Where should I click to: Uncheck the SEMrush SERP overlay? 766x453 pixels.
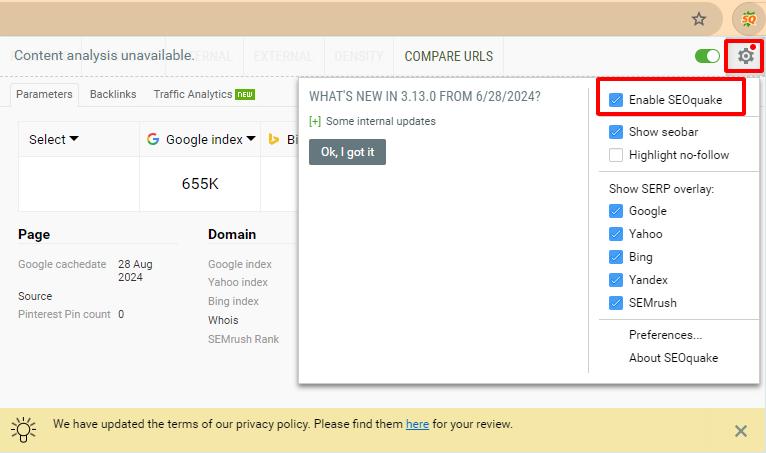point(616,303)
